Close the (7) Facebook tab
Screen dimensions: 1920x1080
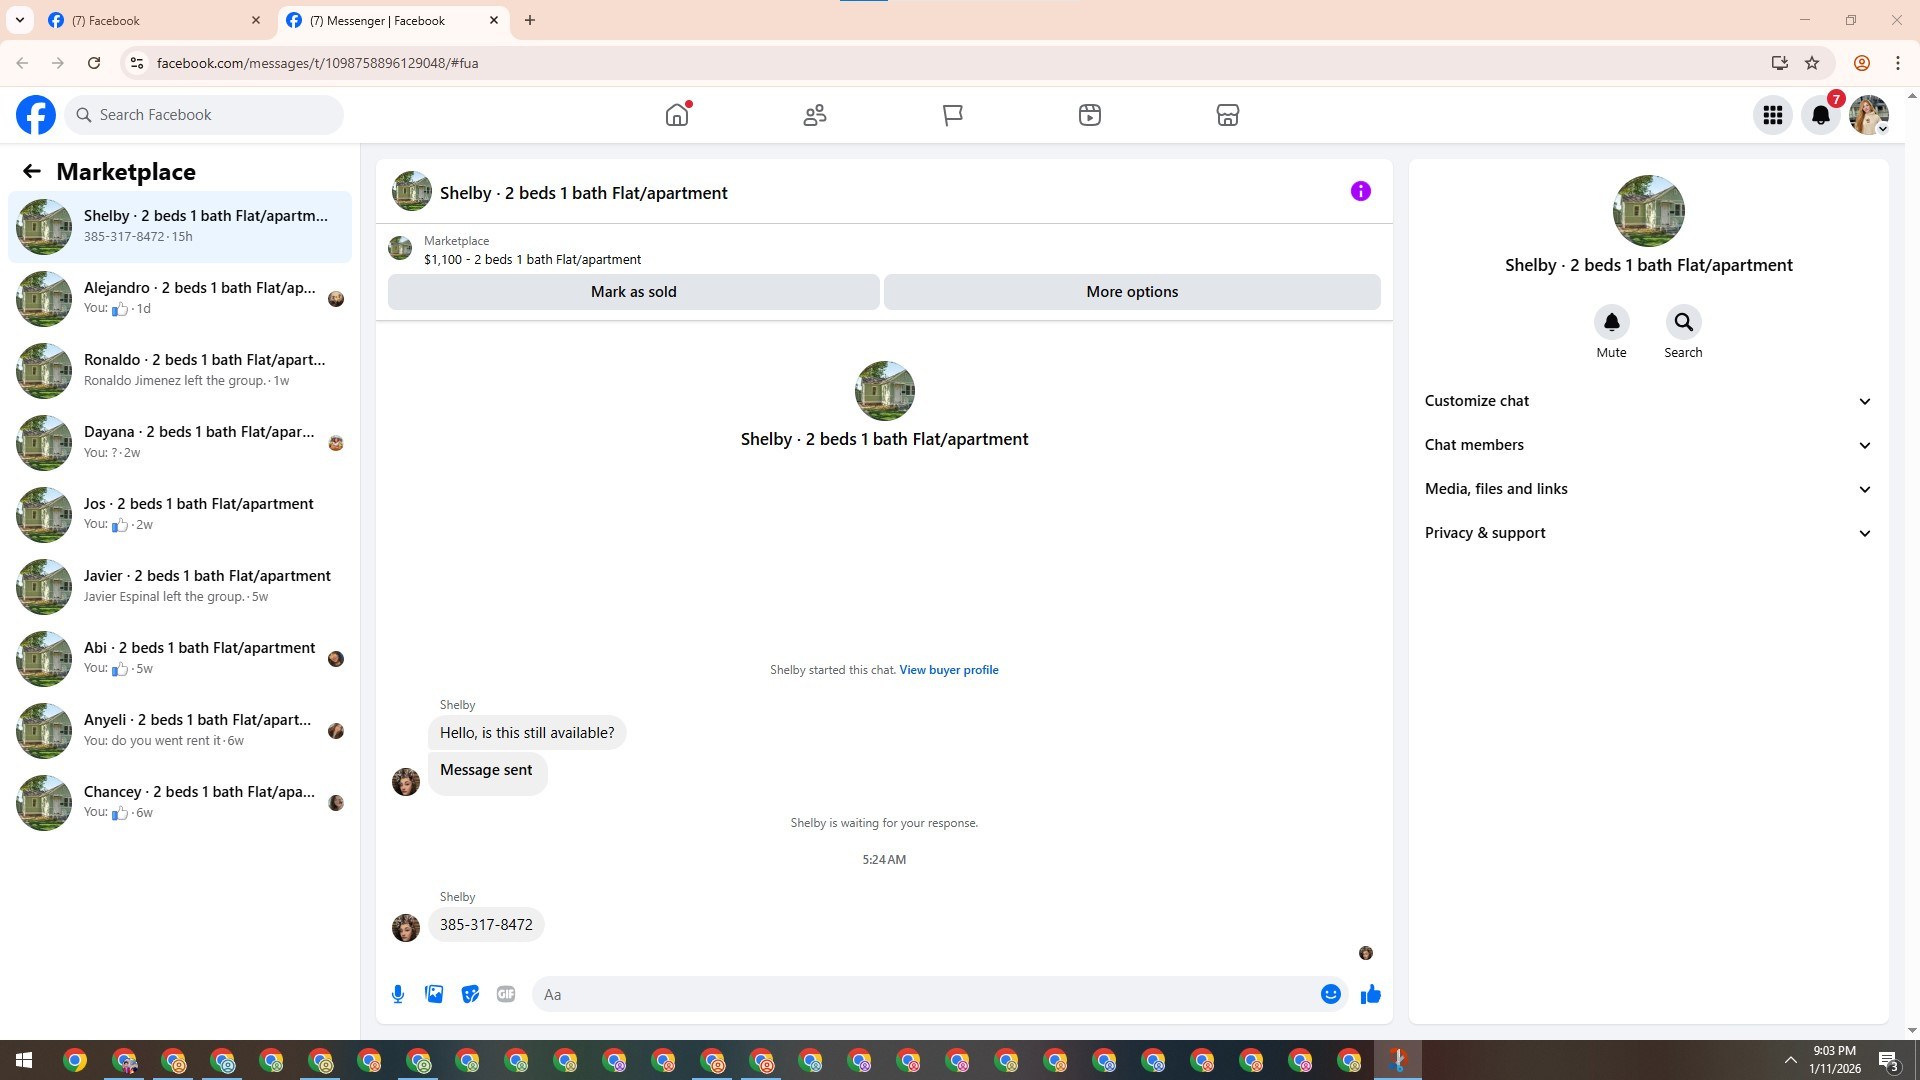click(256, 20)
